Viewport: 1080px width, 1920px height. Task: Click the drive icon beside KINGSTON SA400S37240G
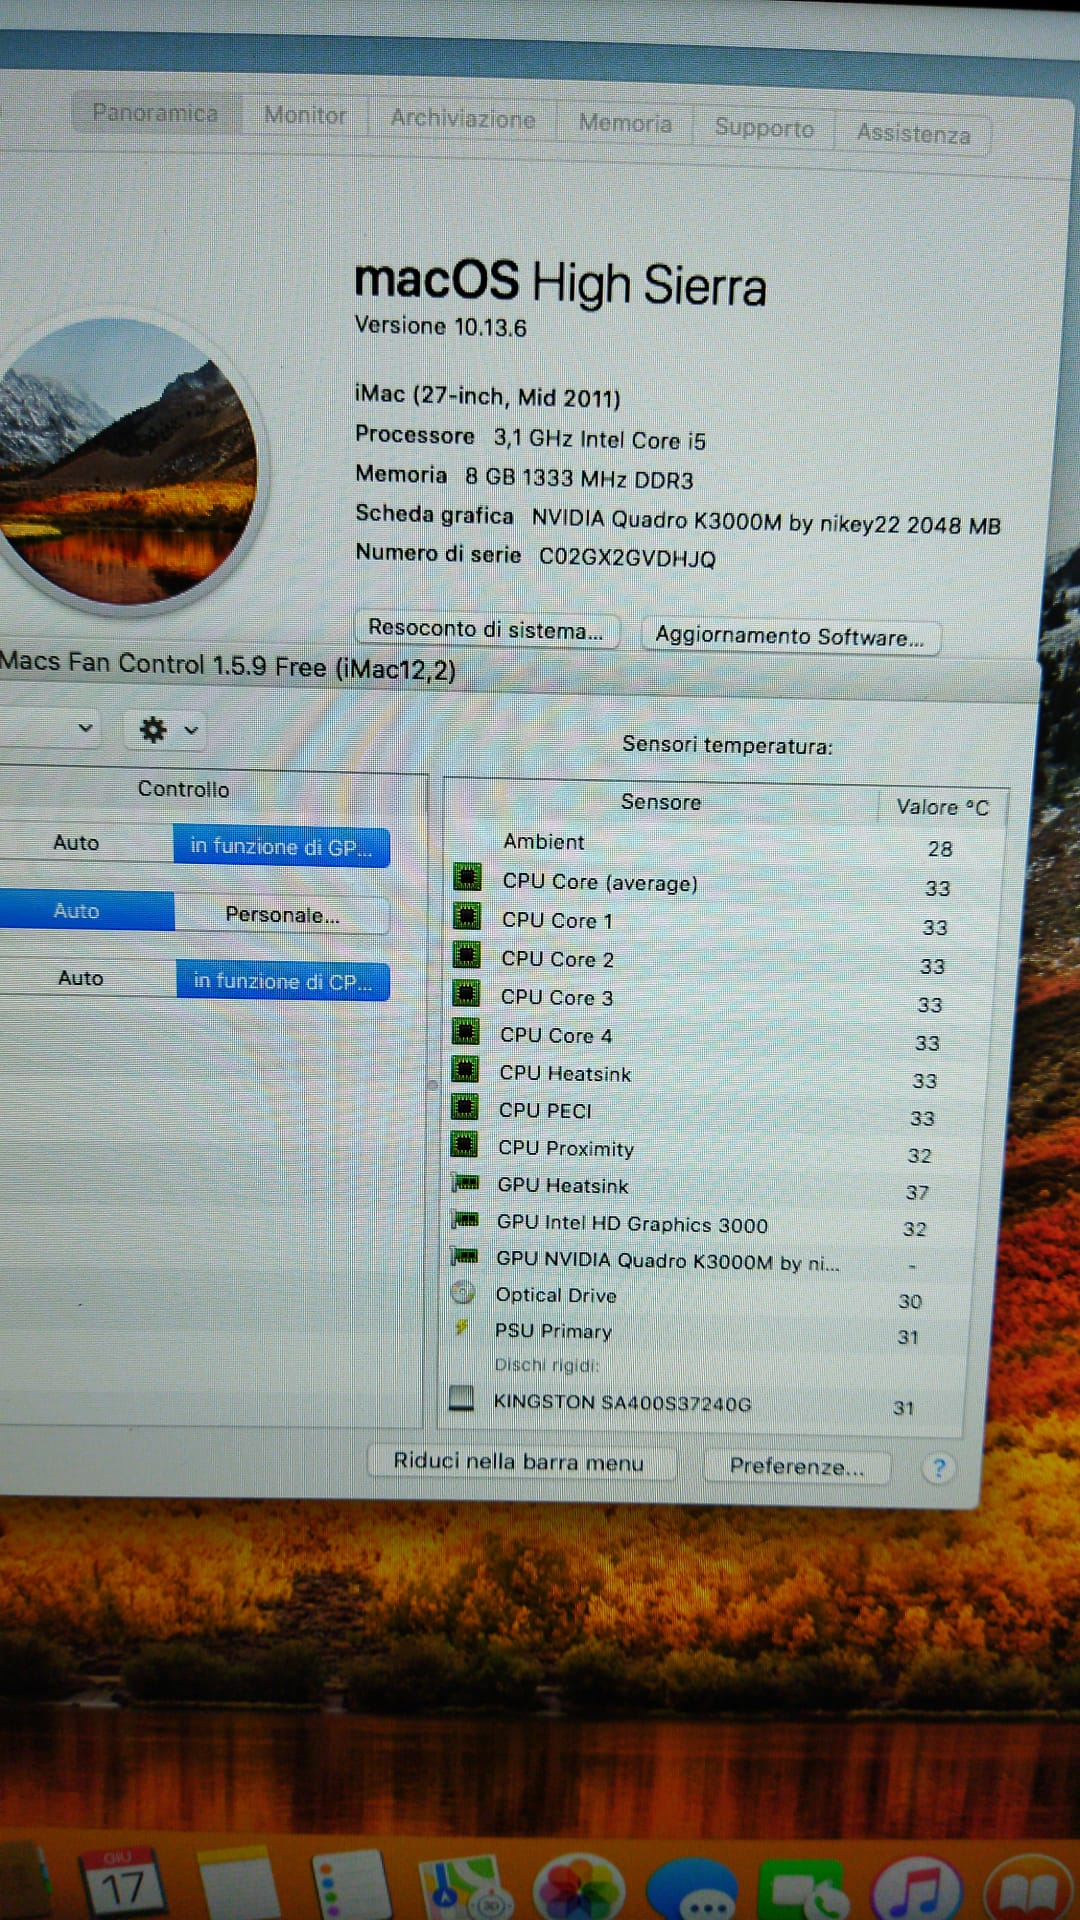[x=461, y=1398]
